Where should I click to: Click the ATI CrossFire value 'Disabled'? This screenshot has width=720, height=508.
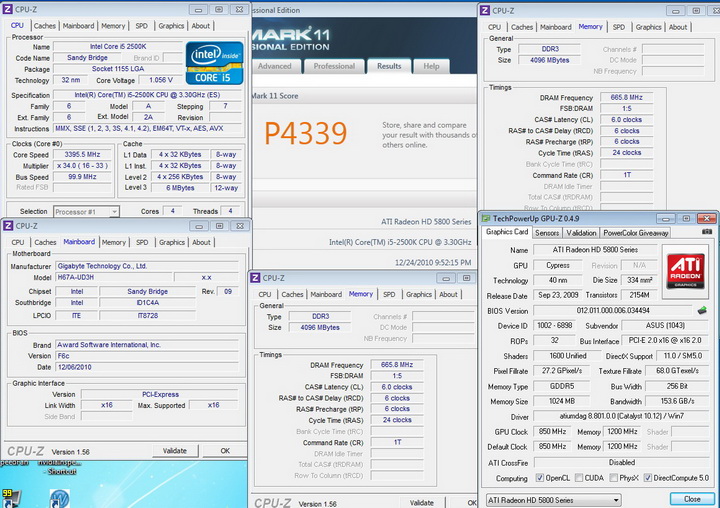pos(621,463)
